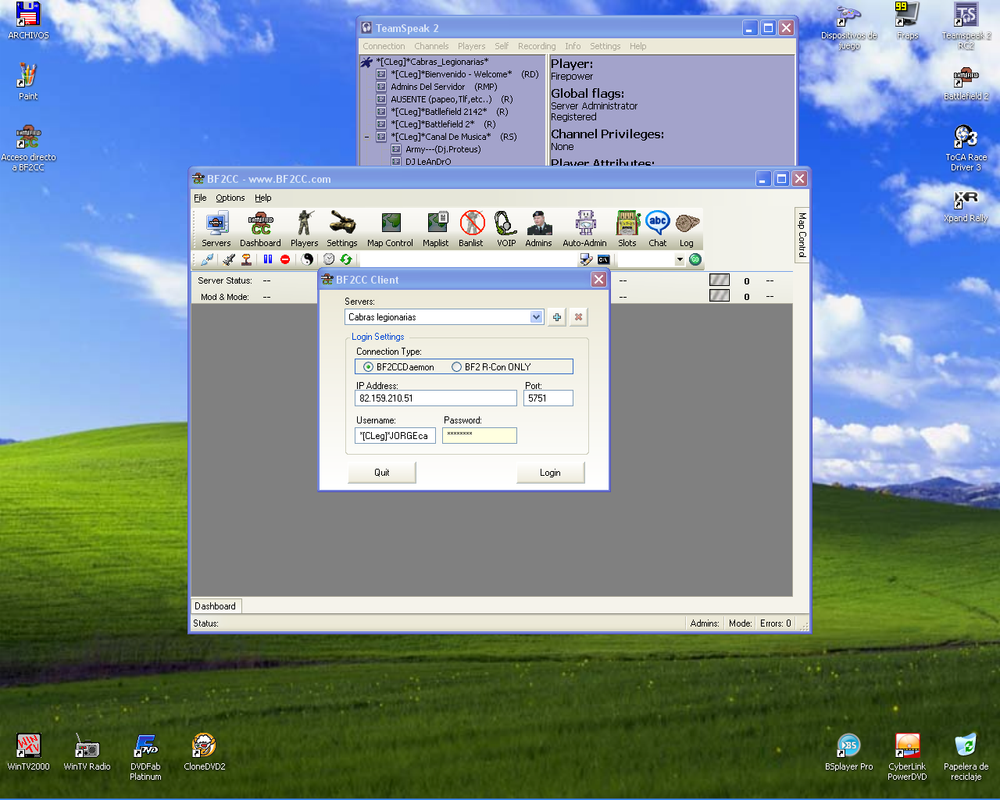Image resolution: width=1000 pixels, height=800 pixels.
Task: Select the ARCHIVOS desktop icon
Action: (x=28, y=21)
